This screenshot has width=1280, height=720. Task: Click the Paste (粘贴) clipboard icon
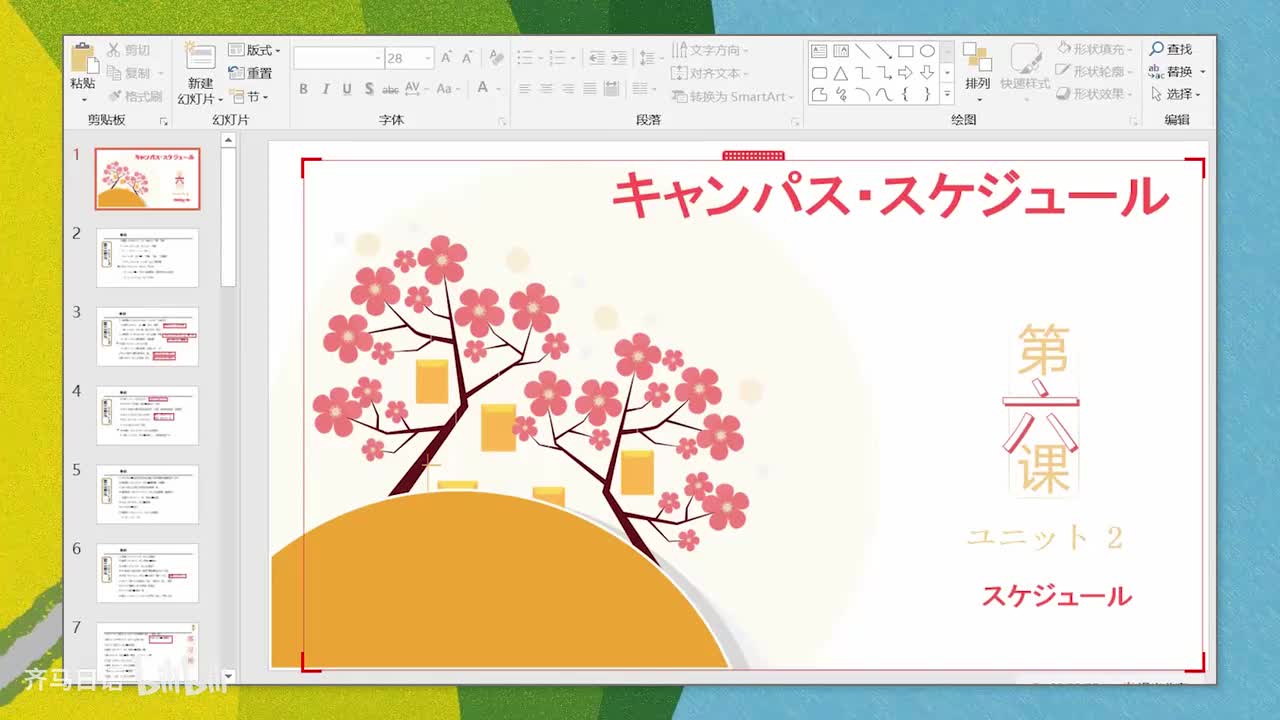click(x=83, y=58)
